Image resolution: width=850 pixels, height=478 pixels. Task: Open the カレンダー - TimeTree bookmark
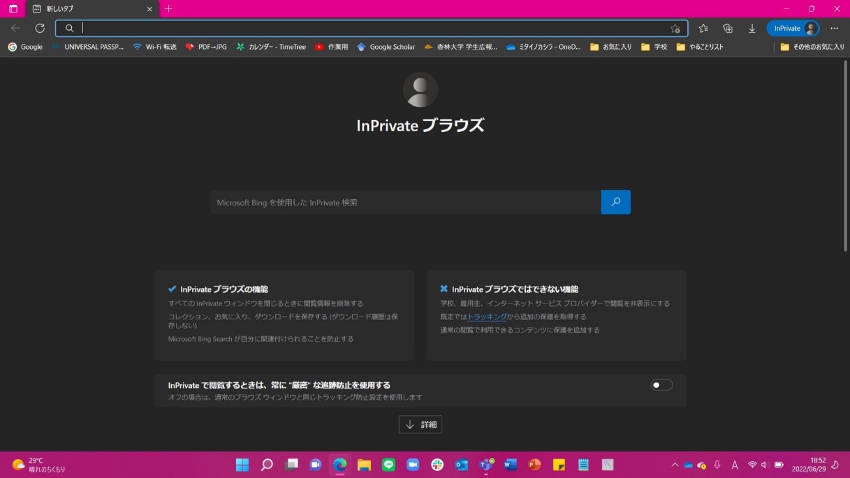[x=271, y=47]
